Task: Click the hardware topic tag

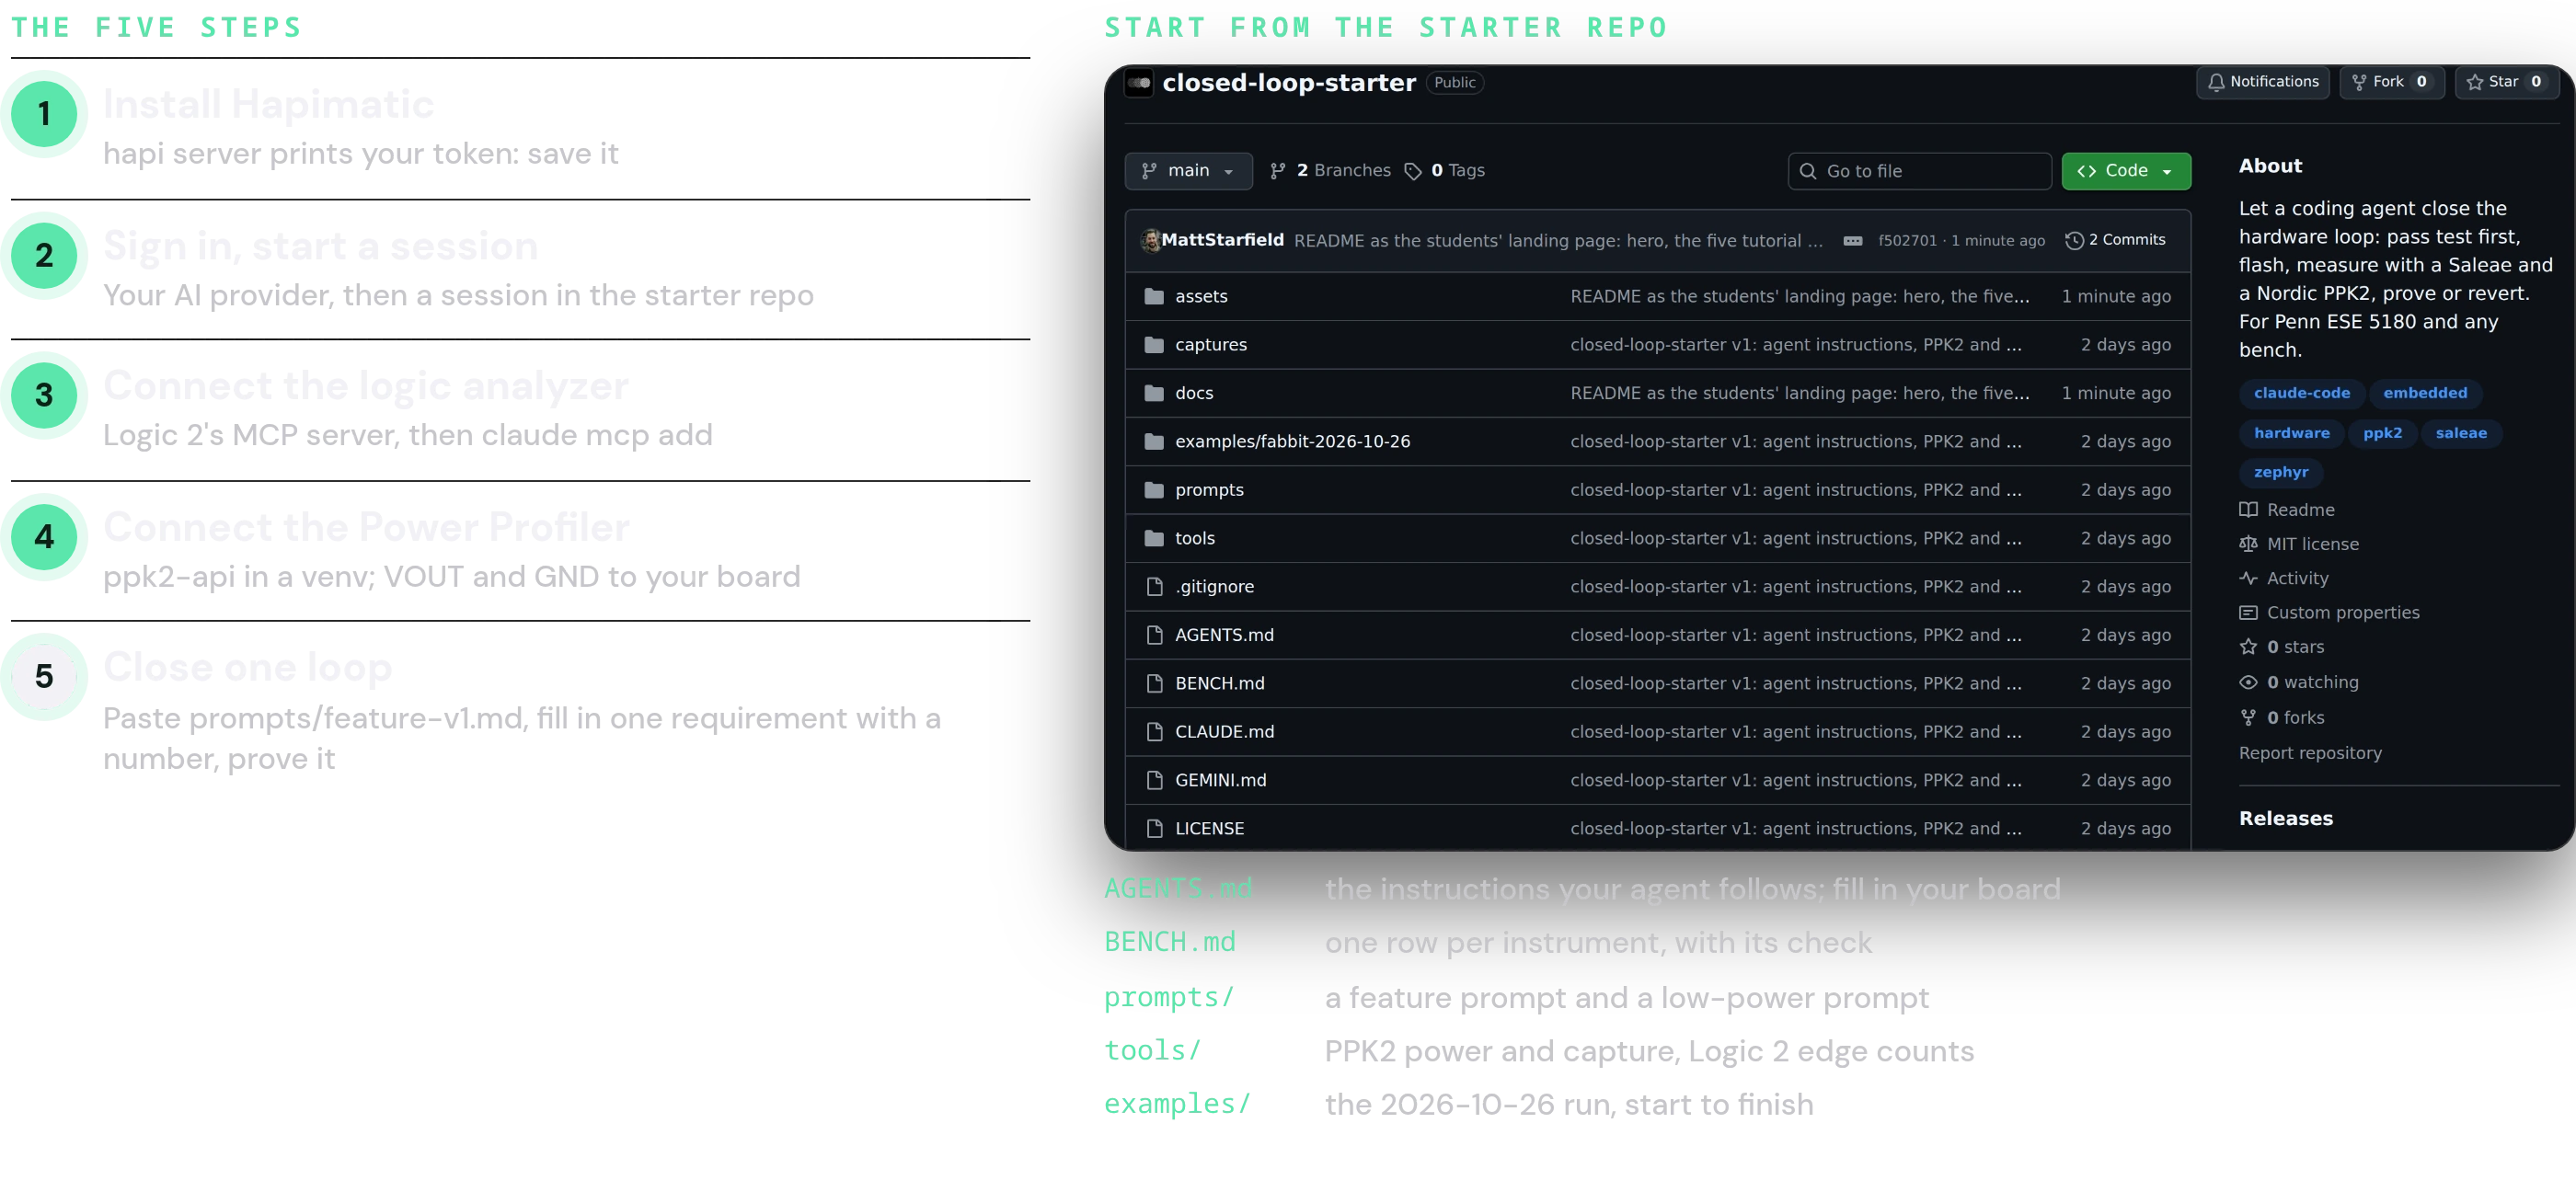Action: tap(2291, 433)
